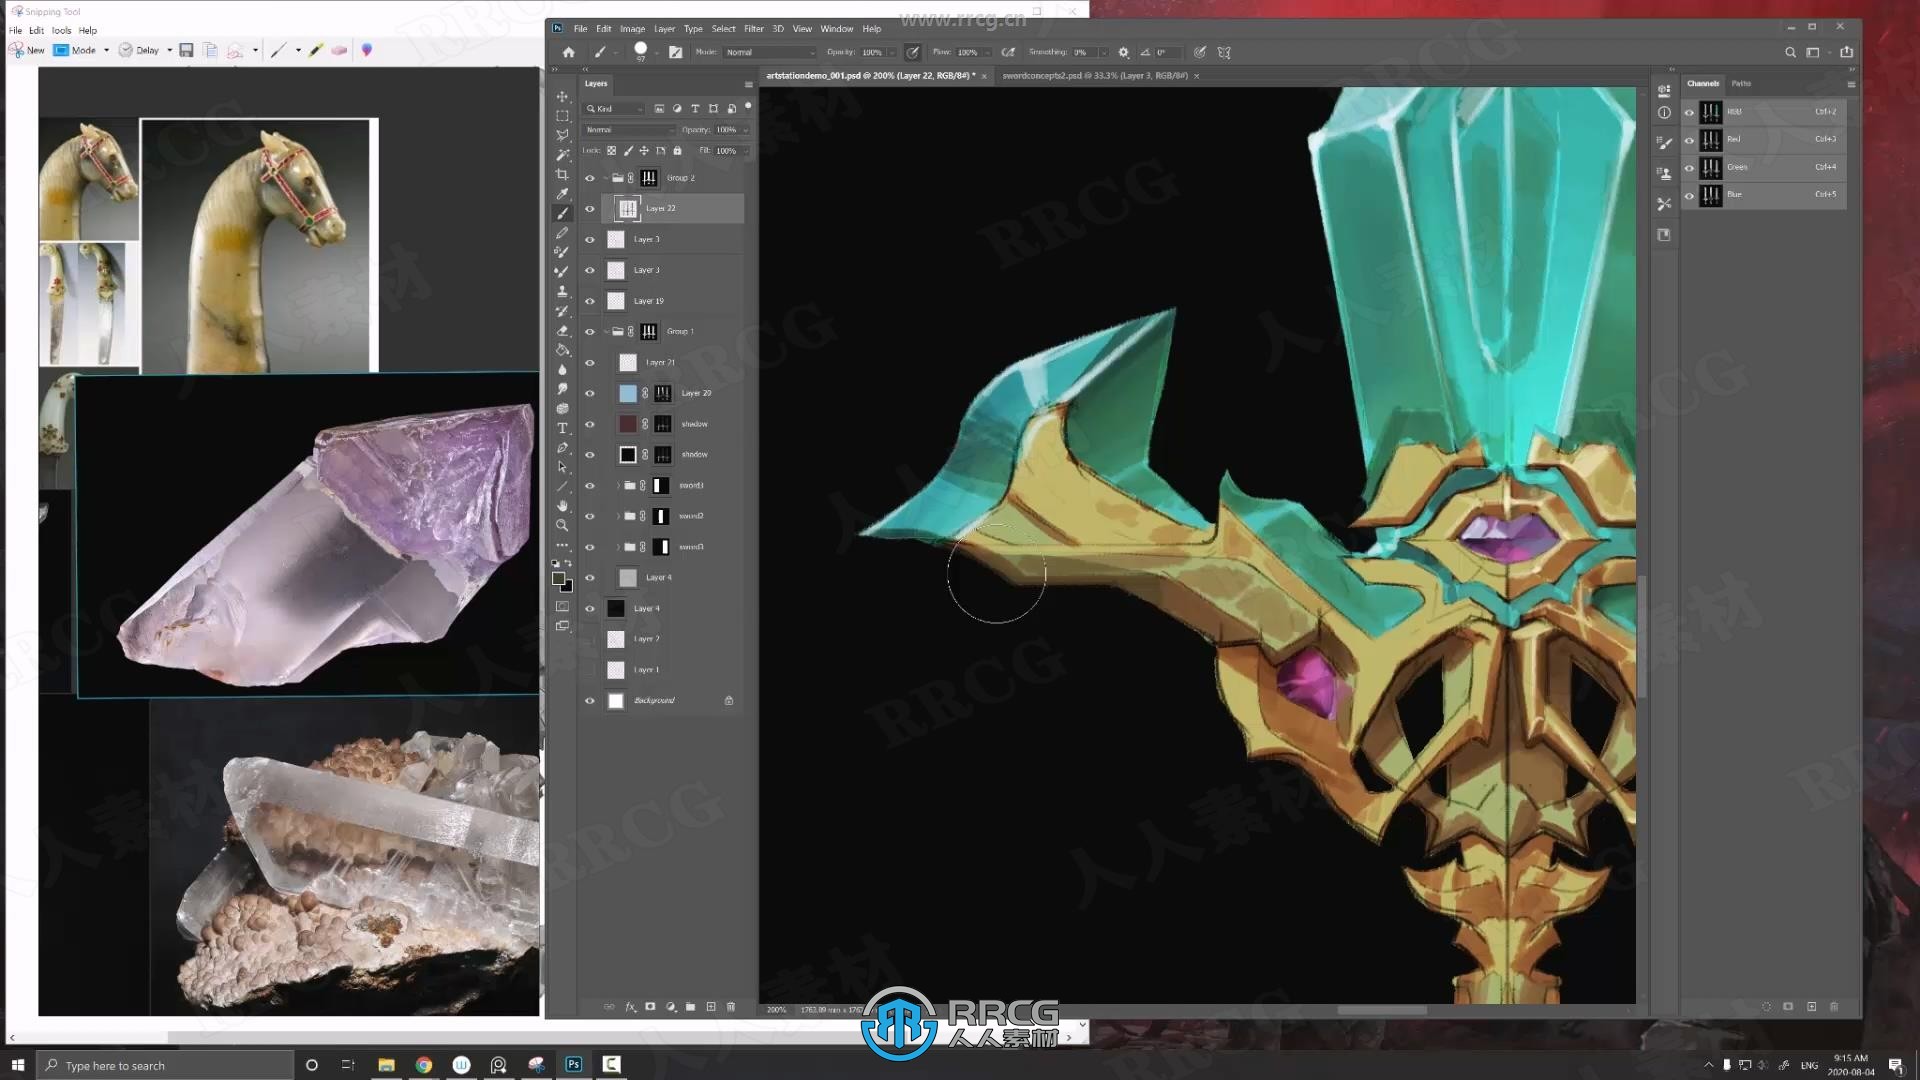1920x1080 pixels.
Task: Toggle the brush settings panel icon
Action: [x=675, y=52]
